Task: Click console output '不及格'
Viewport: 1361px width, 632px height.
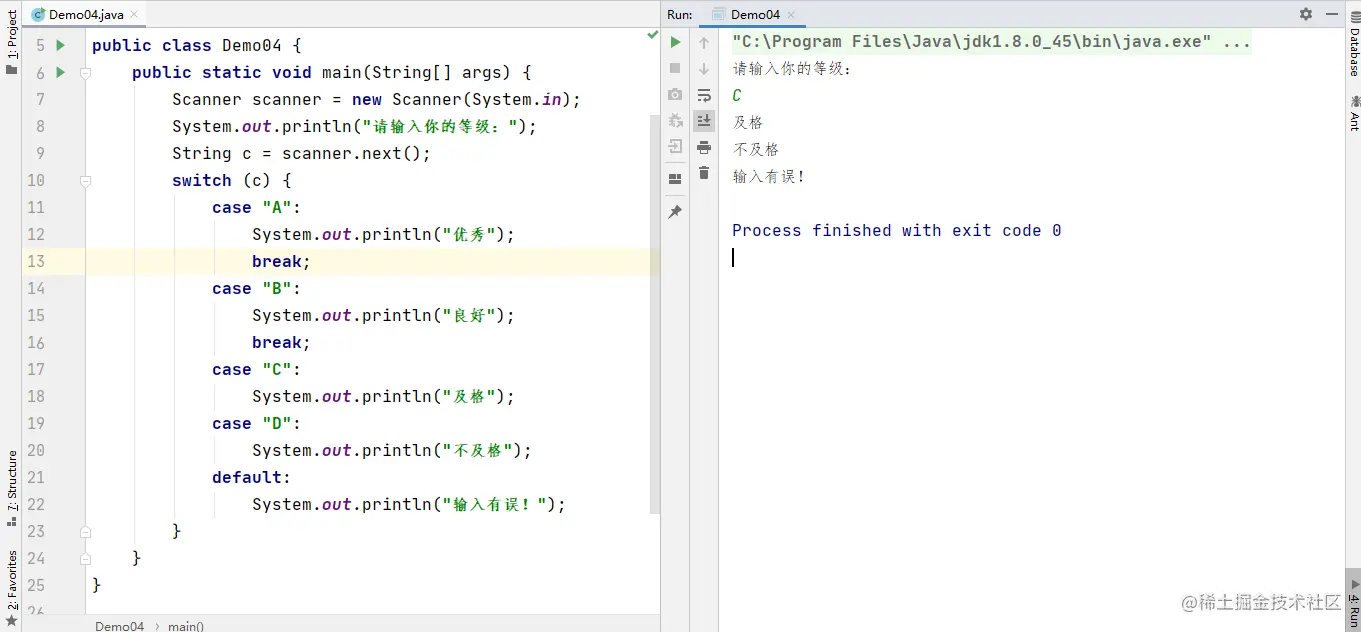Action: 756,149
